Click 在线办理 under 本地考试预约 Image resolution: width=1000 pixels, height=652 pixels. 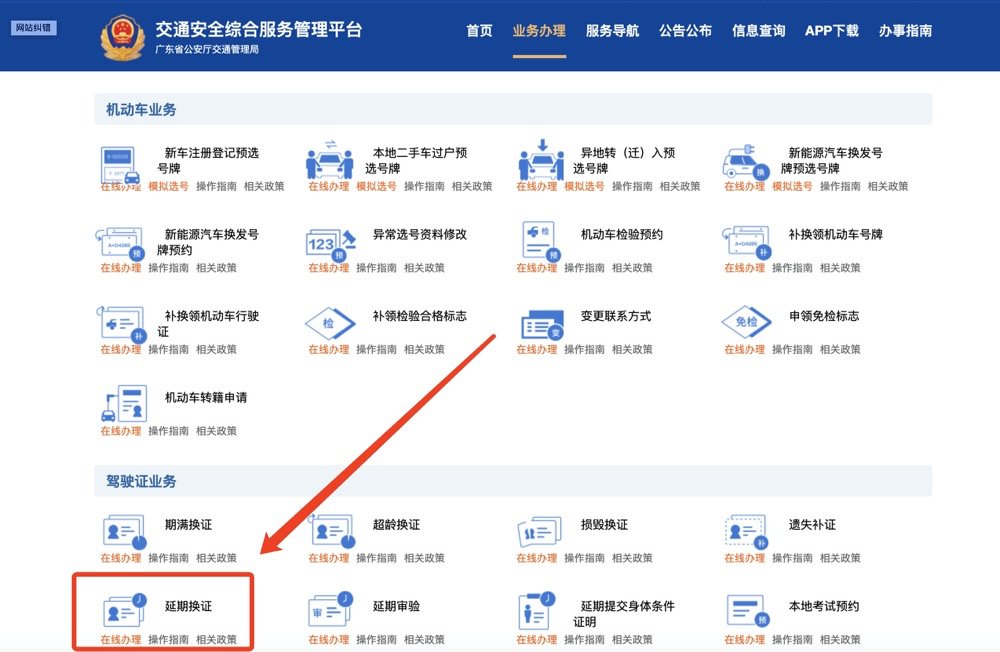pyautogui.click(x=744, y=640)
